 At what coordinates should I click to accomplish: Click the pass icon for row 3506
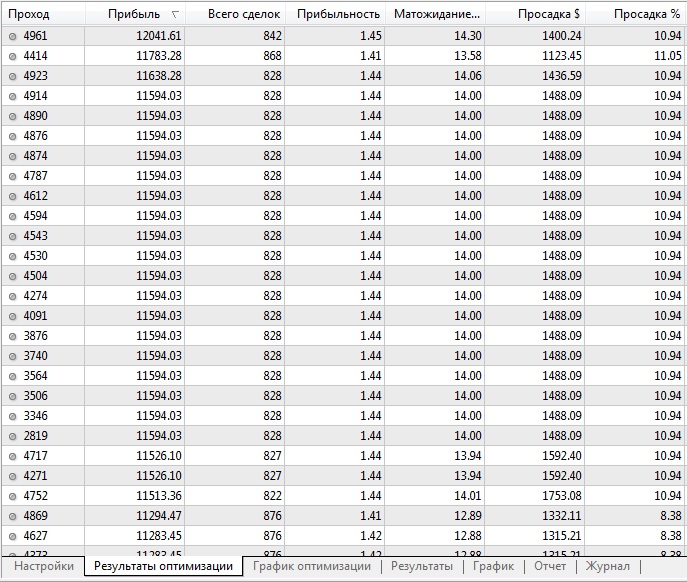(x=13, y=397)
